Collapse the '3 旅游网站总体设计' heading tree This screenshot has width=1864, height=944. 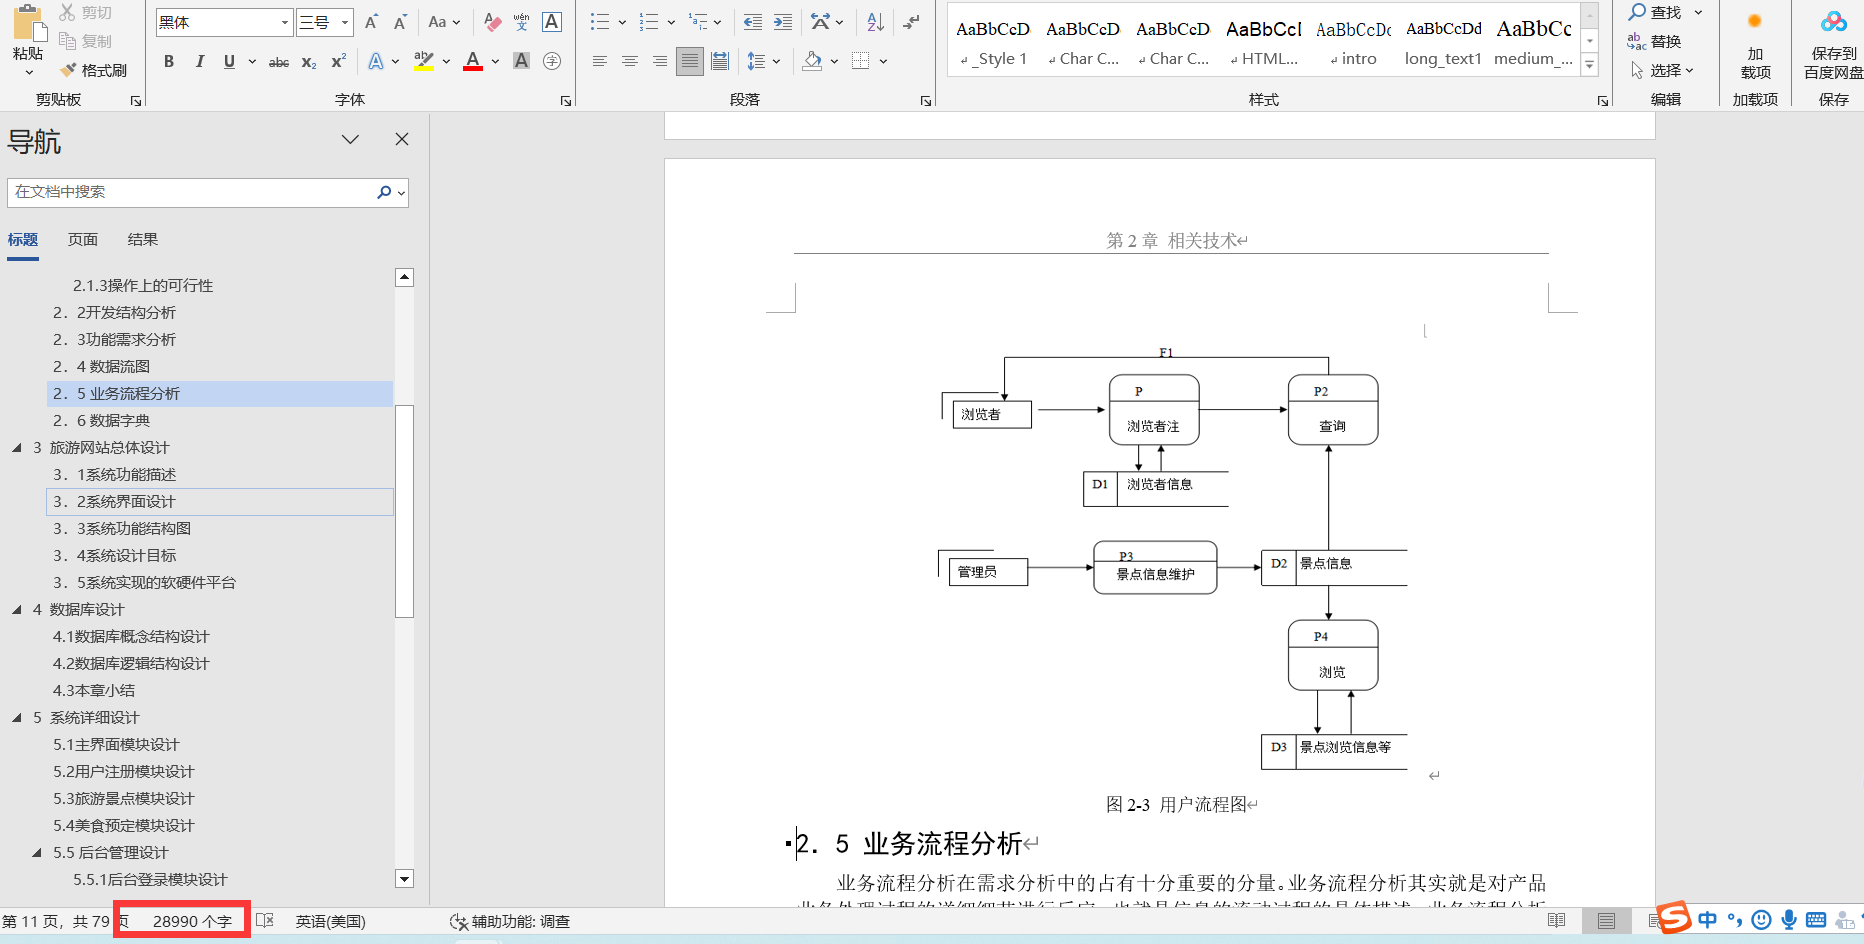point(16,447)
